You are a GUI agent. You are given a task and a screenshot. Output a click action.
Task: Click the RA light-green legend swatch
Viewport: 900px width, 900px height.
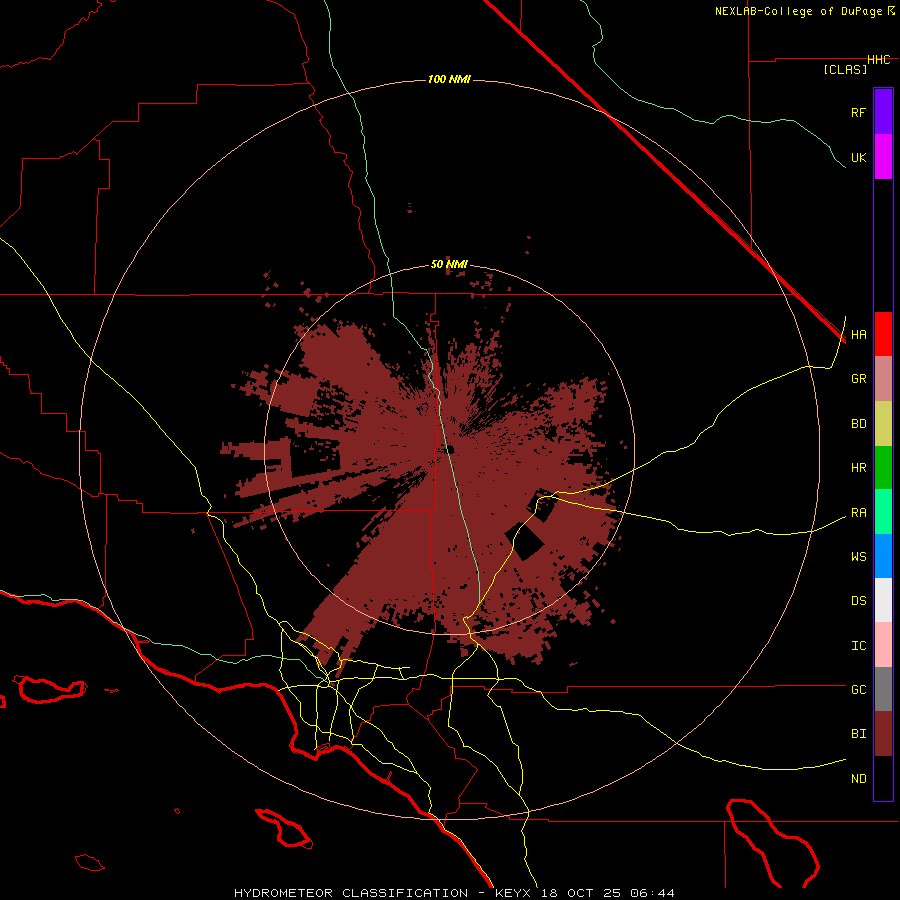pyautogui.click(x=883, y=512)
